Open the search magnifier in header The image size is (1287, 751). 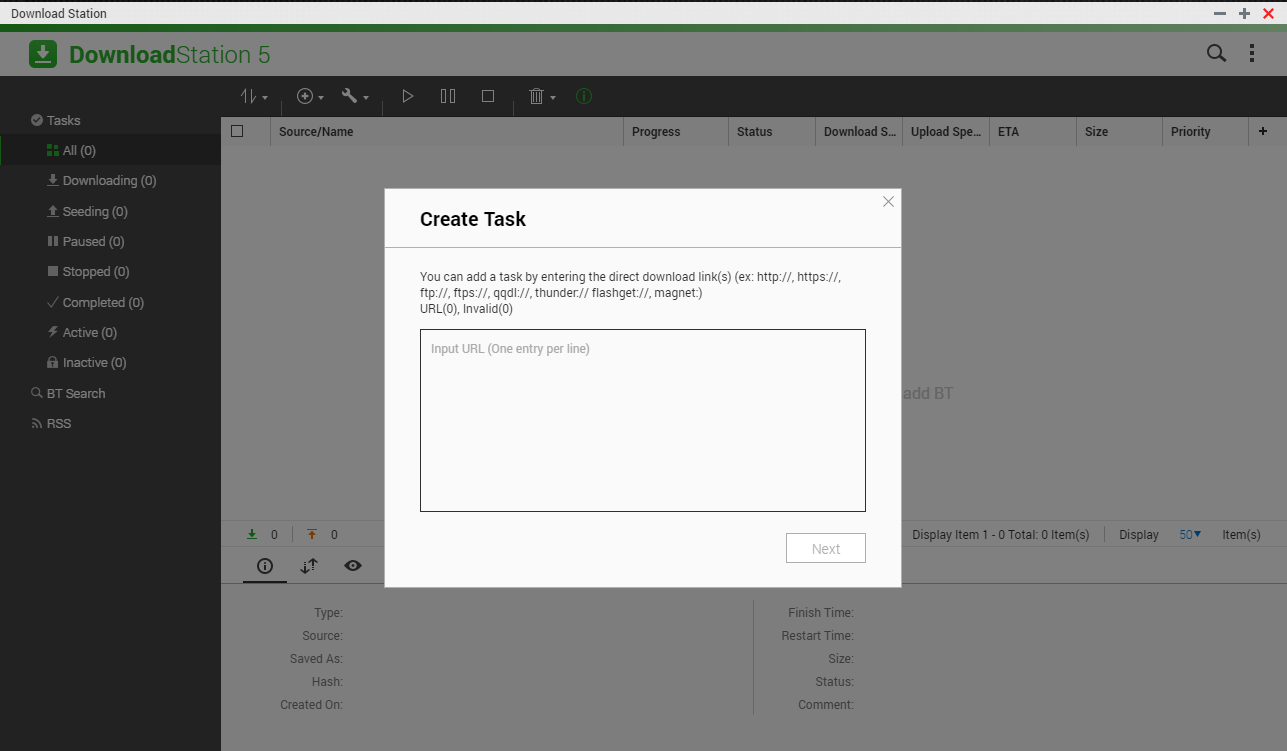(1216, 54)
